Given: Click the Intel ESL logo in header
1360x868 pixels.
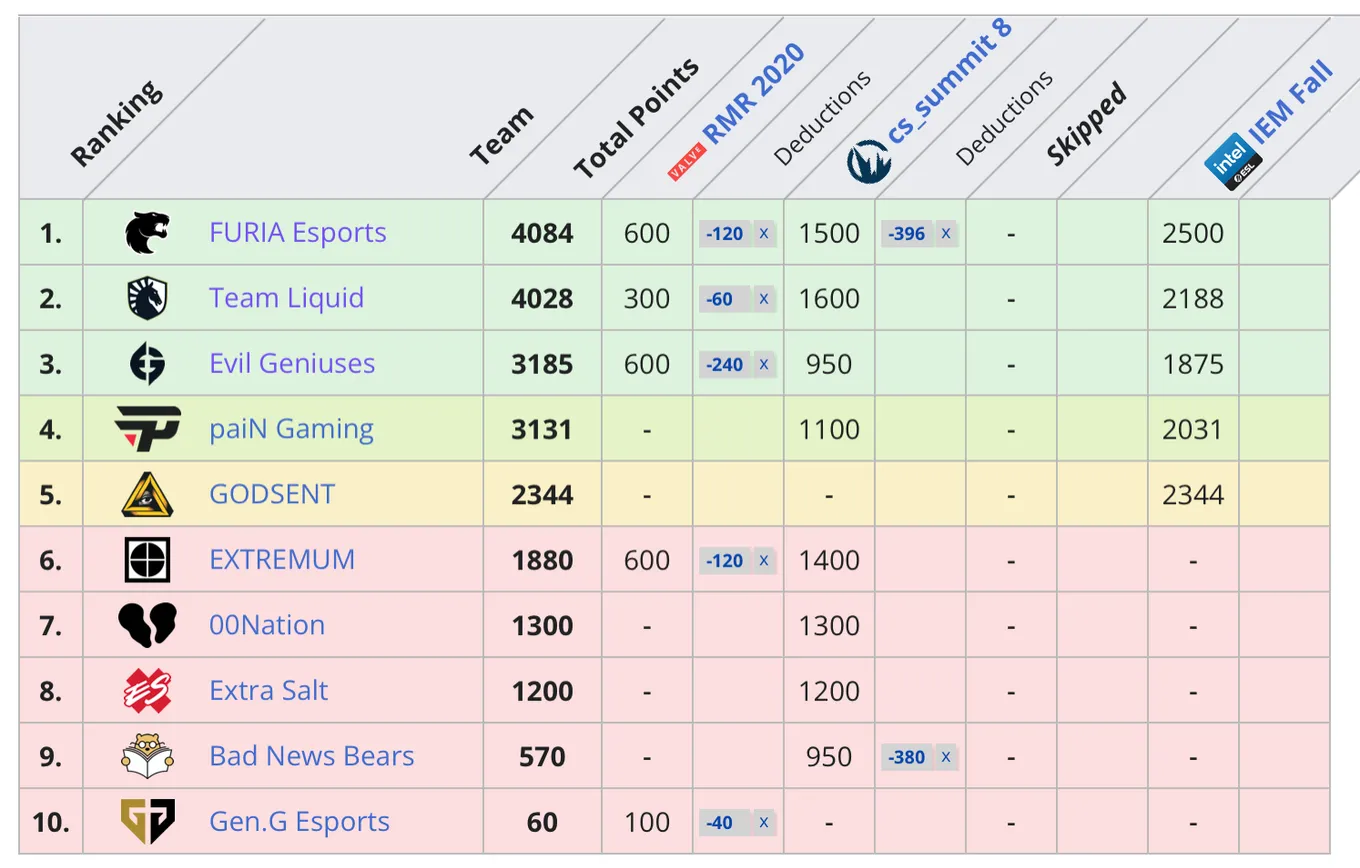Looking at the screenshot, I should tap(1232, 160).
